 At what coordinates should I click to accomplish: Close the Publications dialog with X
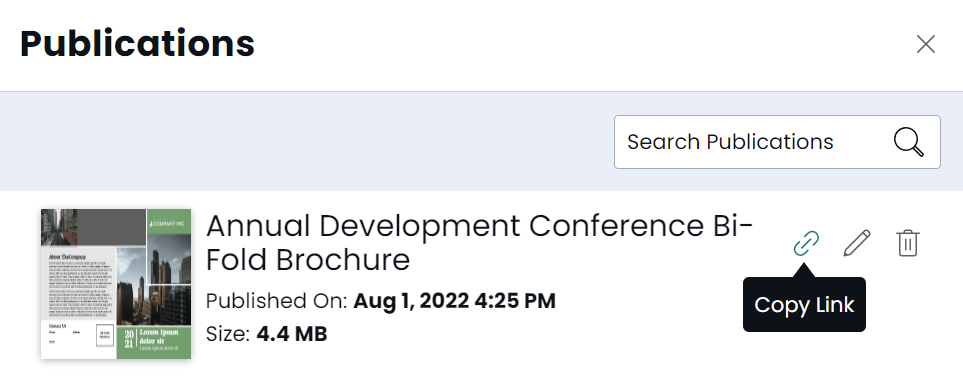coord(926,44)
